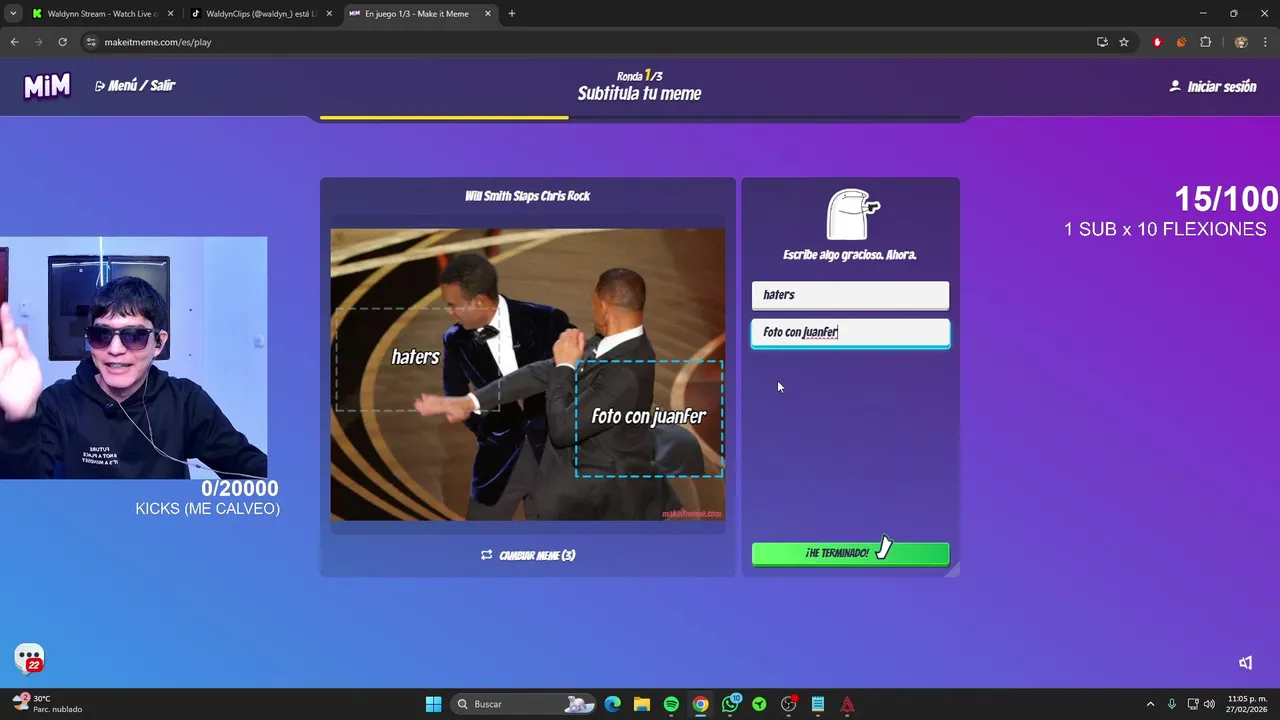Close the Make it Meme tab
Screen dimensions: 1280x720
[x=488, y=14]
